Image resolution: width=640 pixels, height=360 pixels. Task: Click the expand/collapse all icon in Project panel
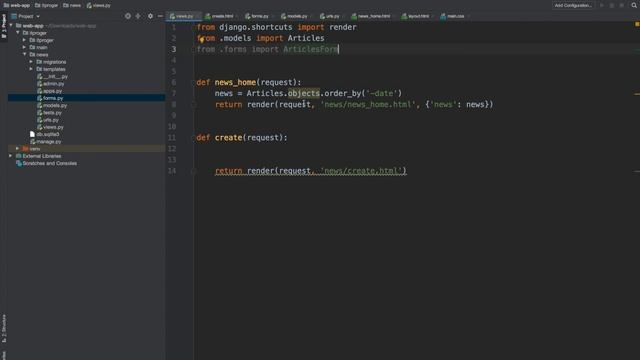coord(138,16)
